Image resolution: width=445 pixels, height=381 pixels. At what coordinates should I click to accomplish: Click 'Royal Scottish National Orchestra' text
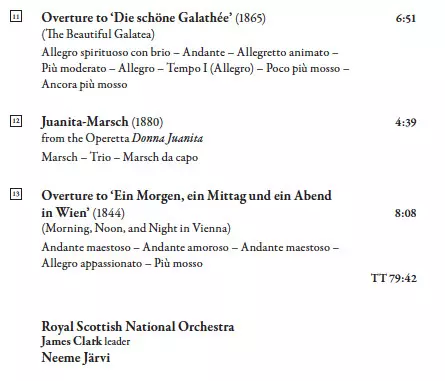click(138, 327)
